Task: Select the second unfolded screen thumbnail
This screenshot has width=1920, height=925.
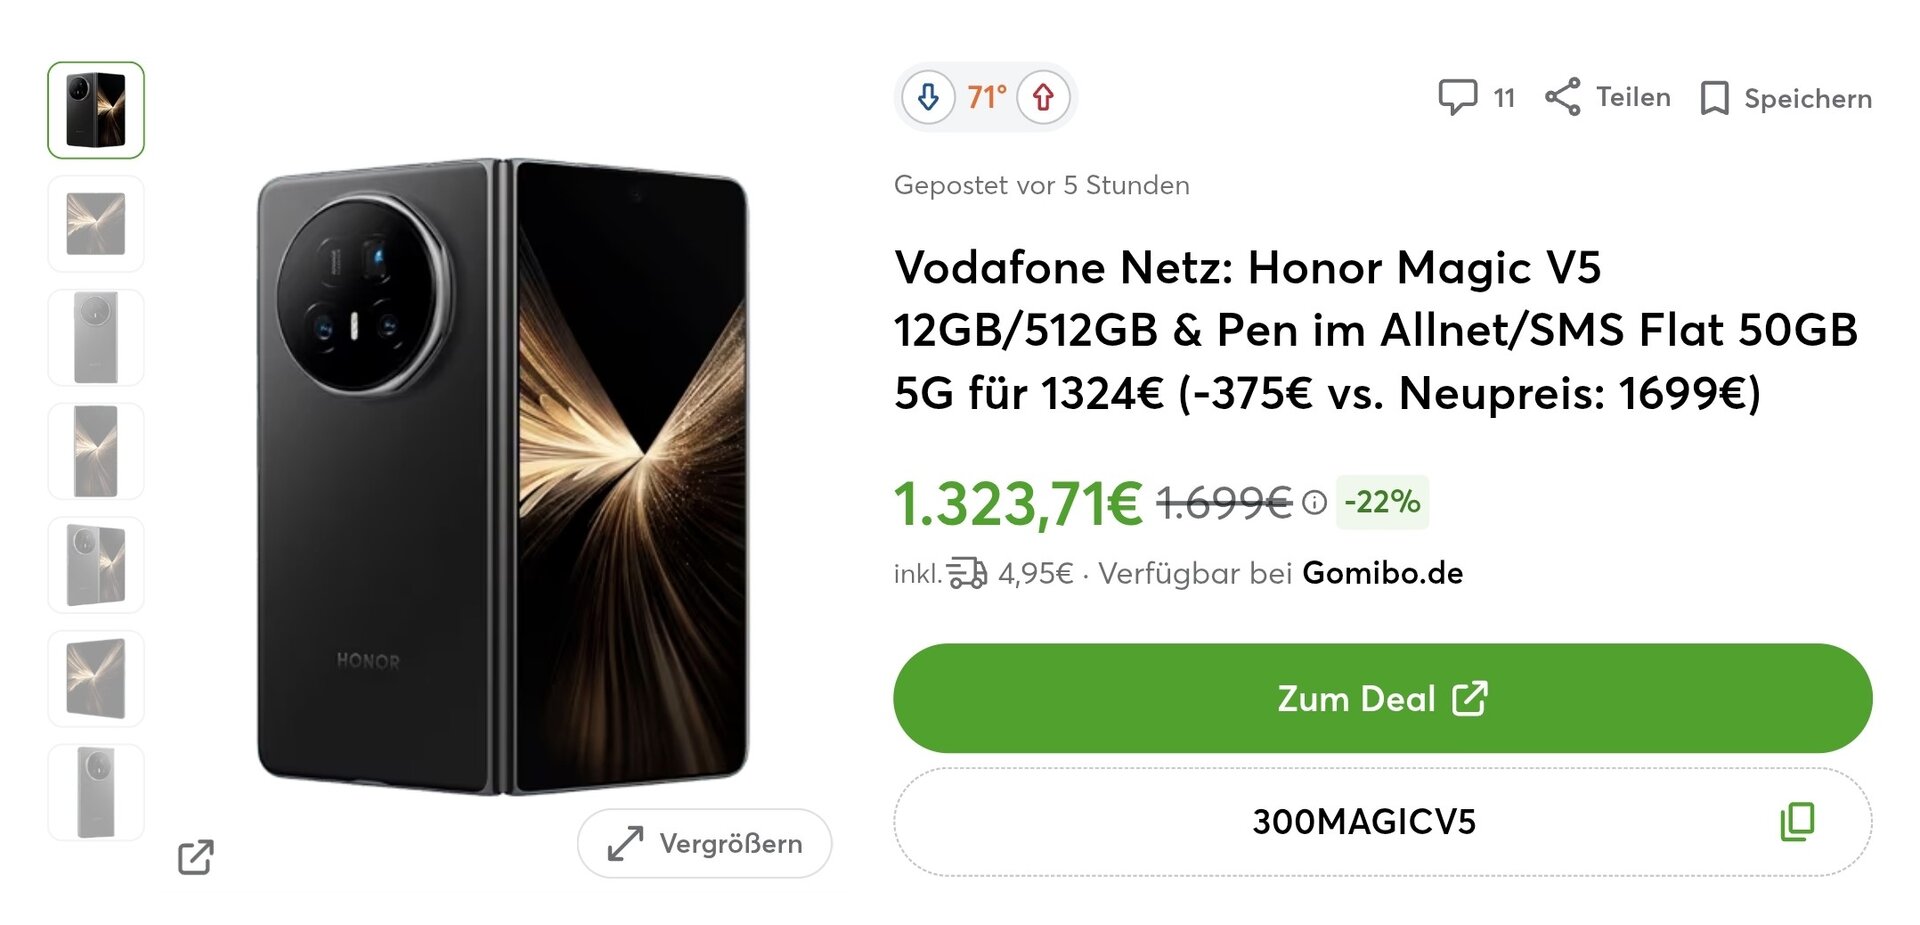Action: pyautogui.click(x=96, y=224)
